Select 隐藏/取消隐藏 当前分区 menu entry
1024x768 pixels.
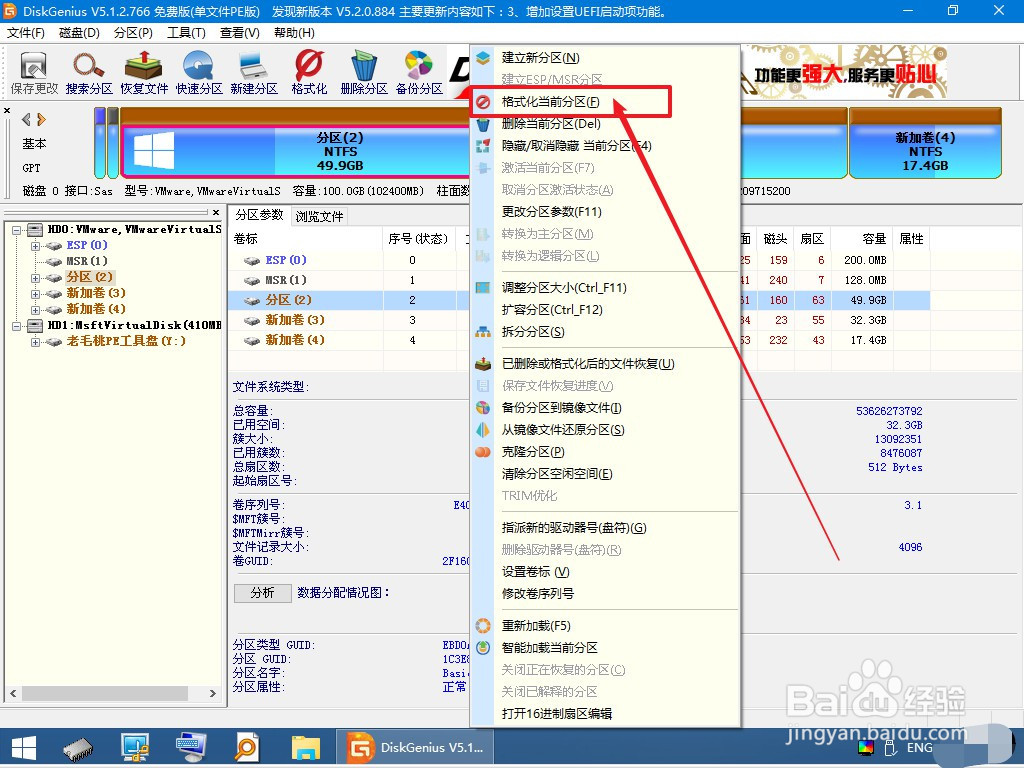[x=605, y=146]
